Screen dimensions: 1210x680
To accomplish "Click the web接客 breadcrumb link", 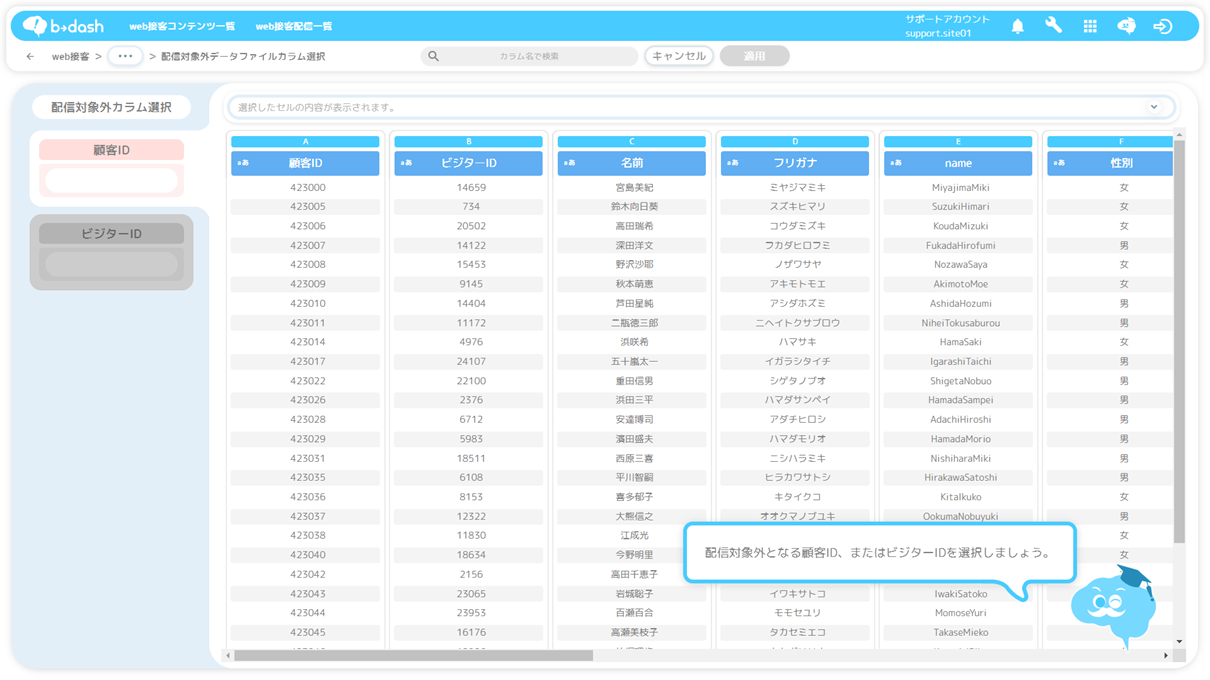I will pyautogui.click(x=70, y=57).
